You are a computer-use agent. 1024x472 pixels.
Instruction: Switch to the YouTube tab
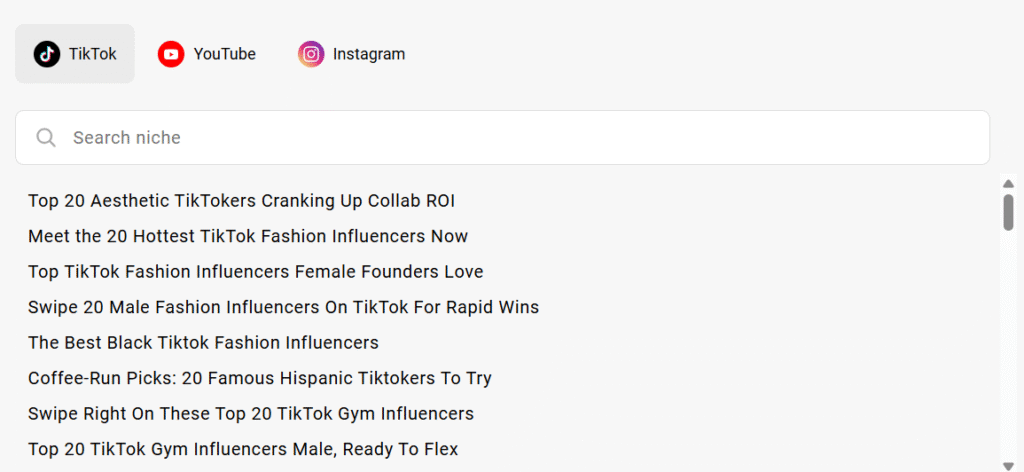pyautogui.click(x=207, y=54)
